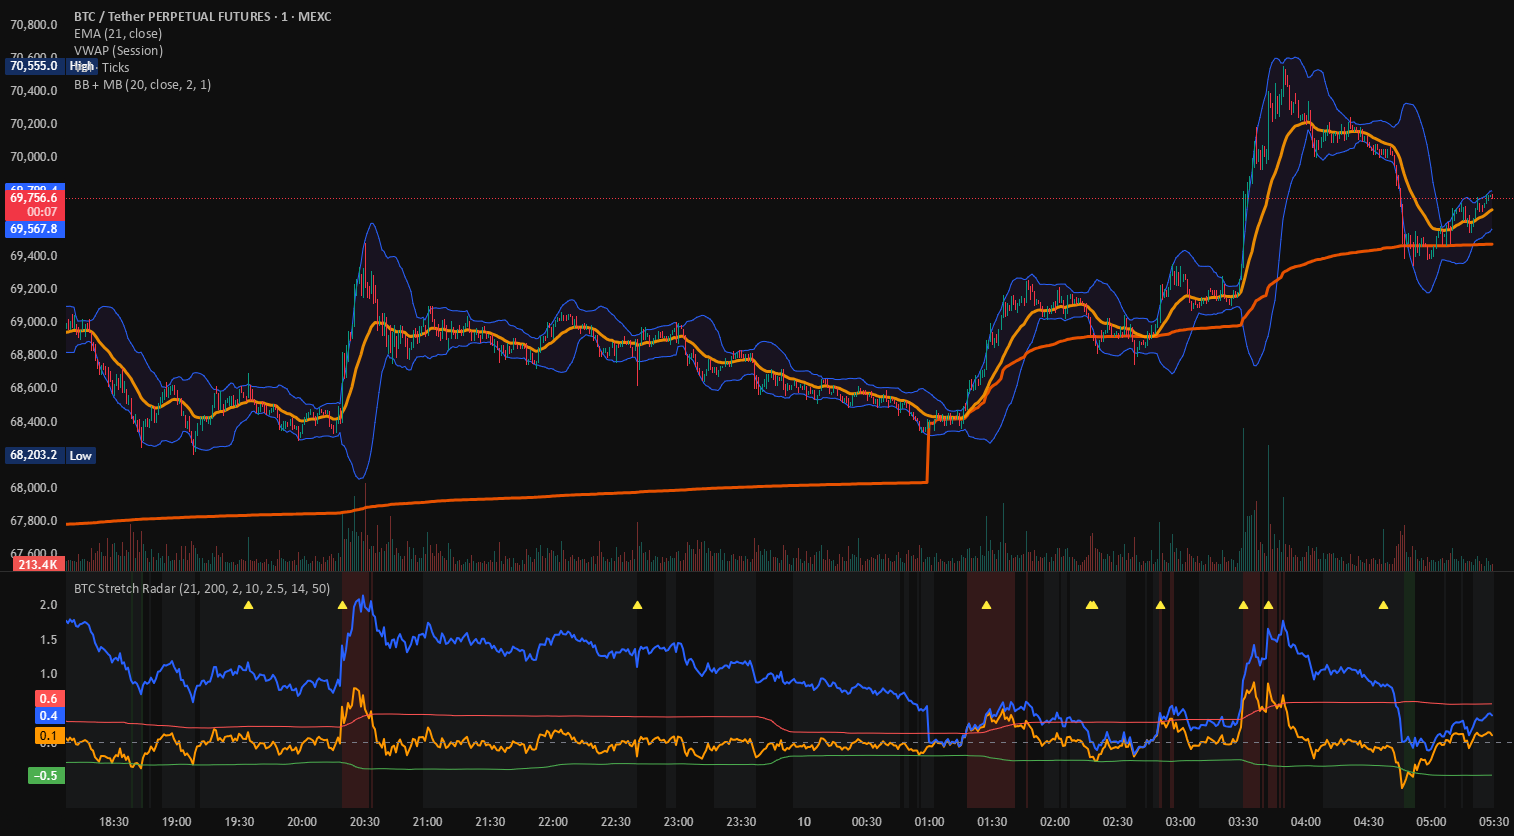Click the 04:00 time axis label
Image resolution: width=1514 pixels, height=836 pixels.
pyautogui.click(x=1306, y=822)
